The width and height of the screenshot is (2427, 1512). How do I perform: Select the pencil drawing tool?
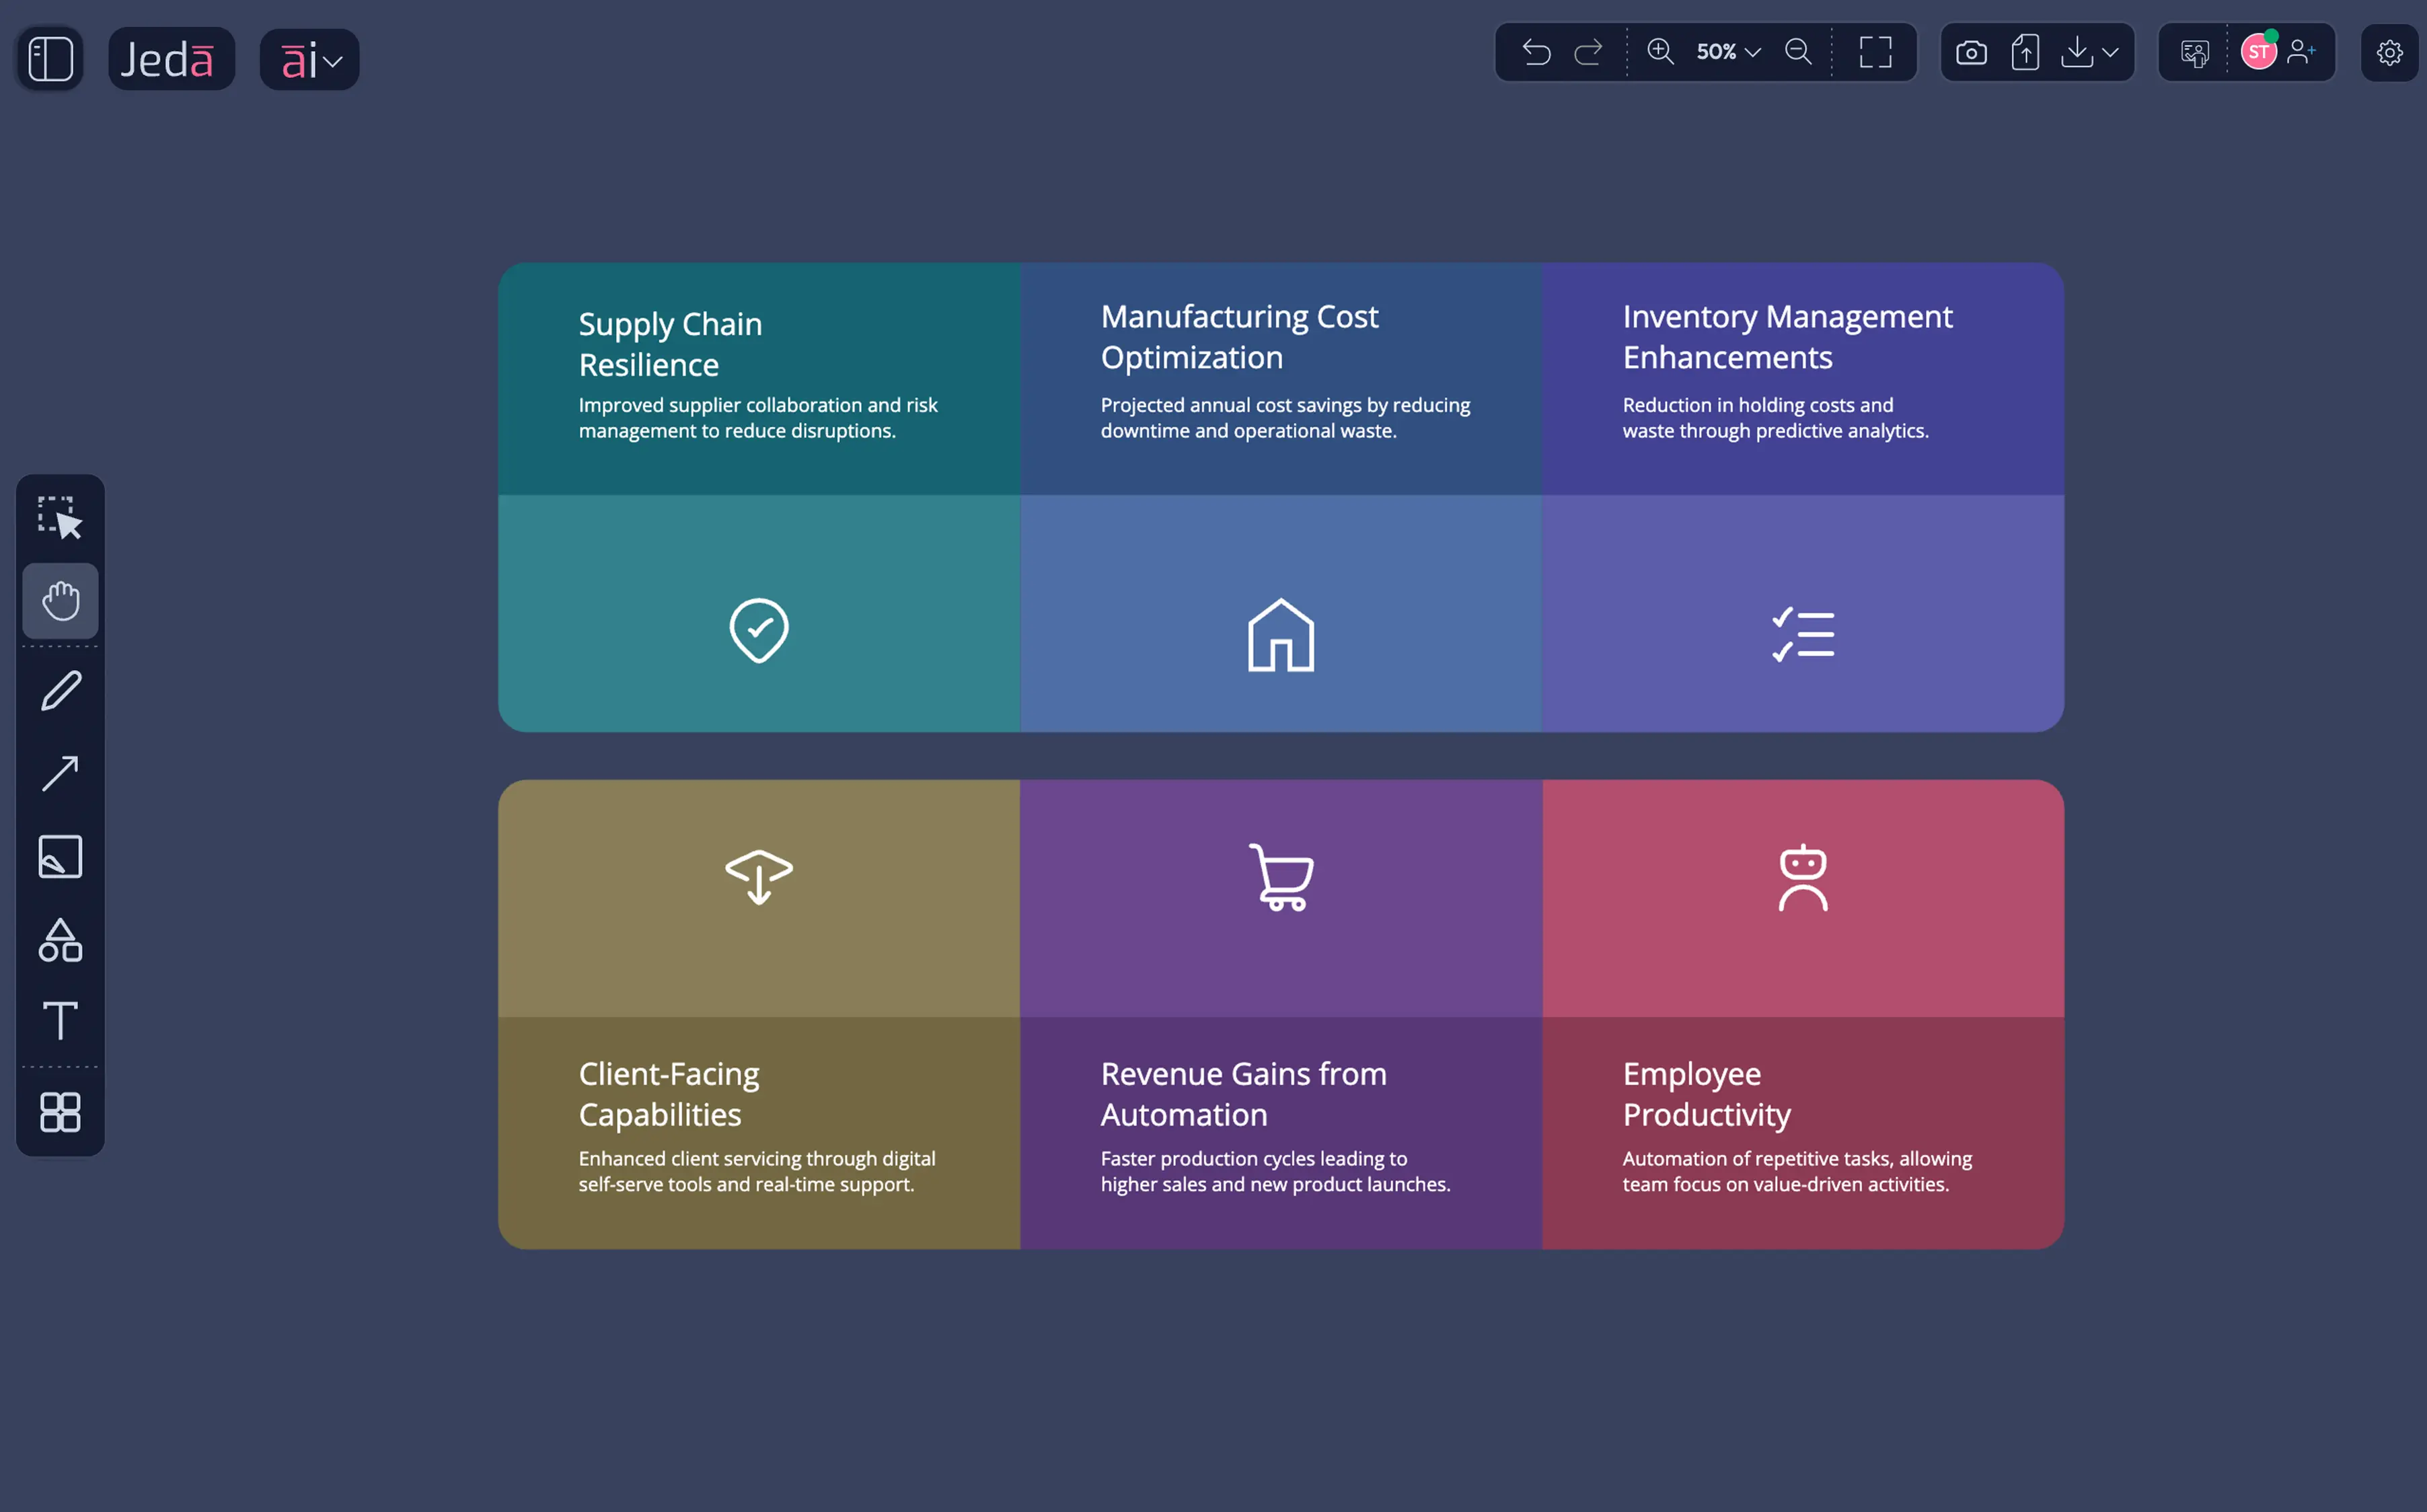(60, 690)
